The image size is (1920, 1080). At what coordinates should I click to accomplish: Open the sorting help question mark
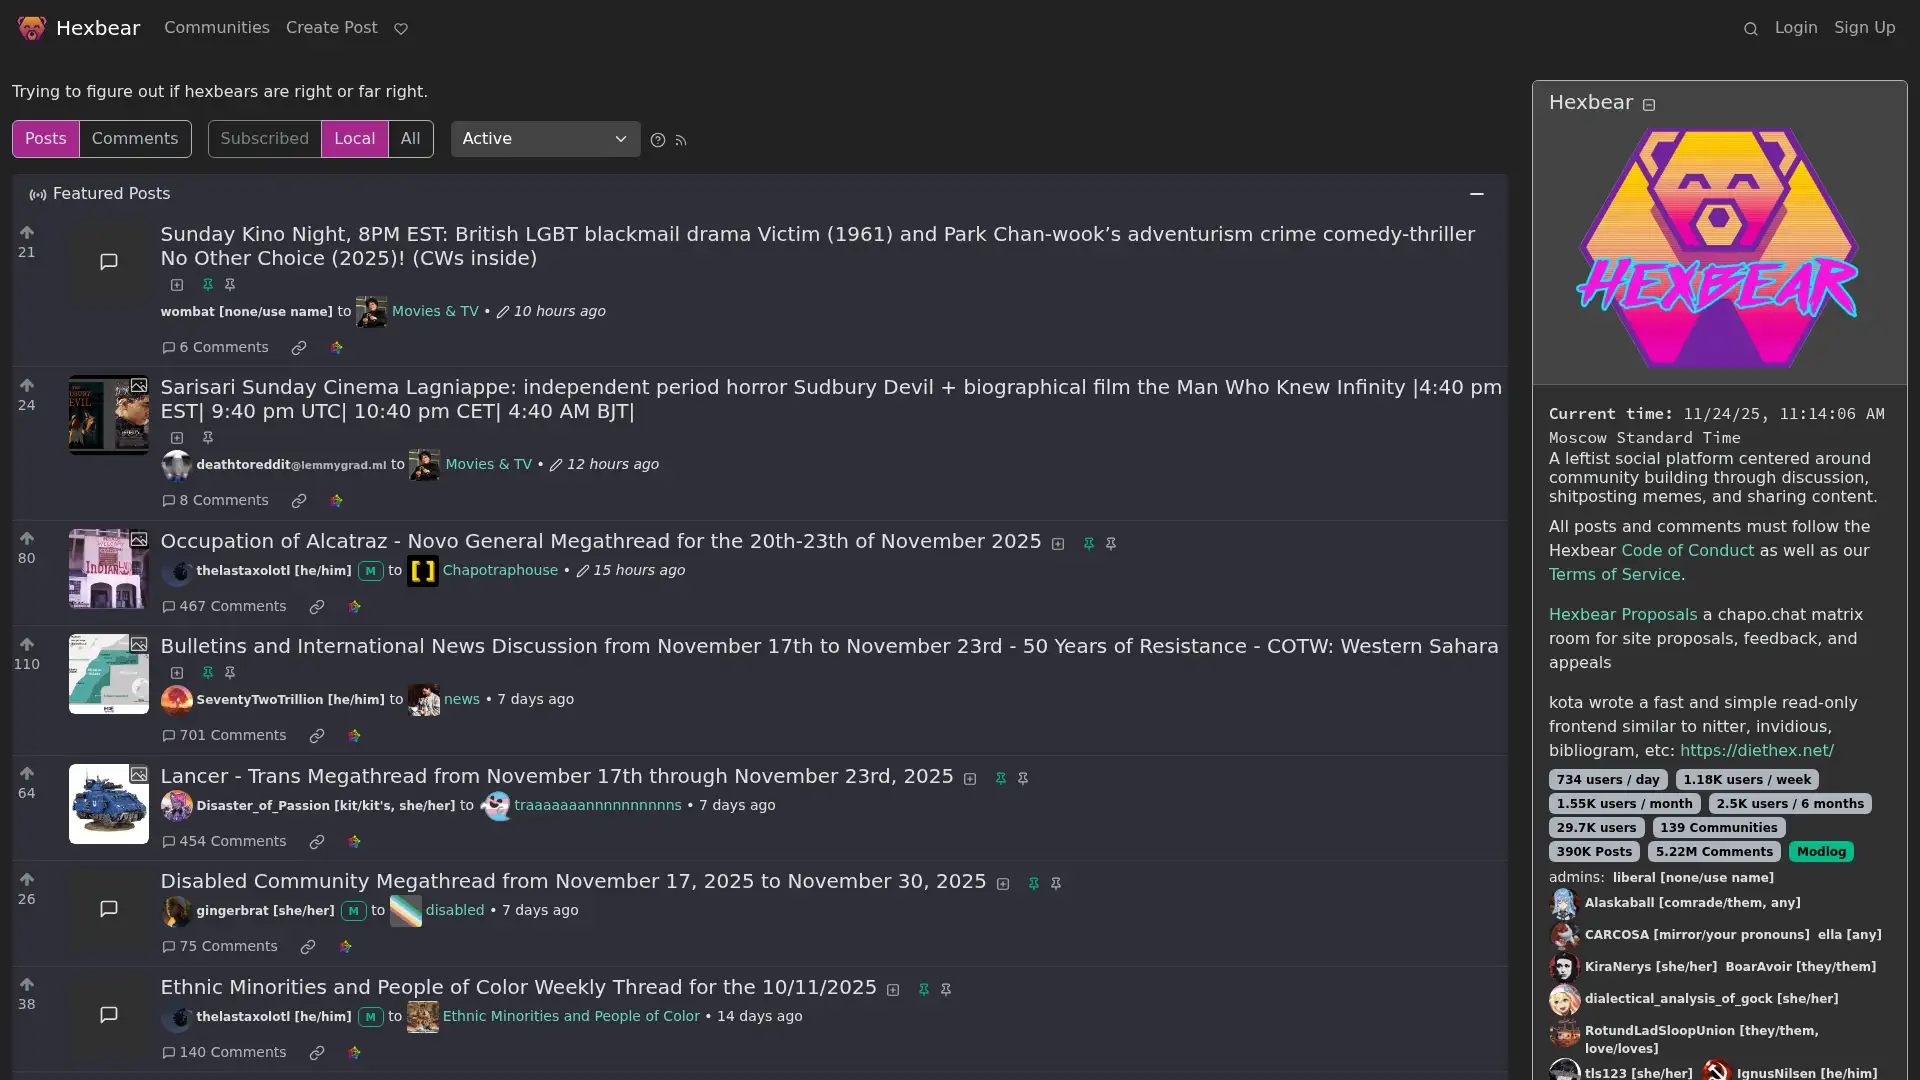tap(657, 140)
